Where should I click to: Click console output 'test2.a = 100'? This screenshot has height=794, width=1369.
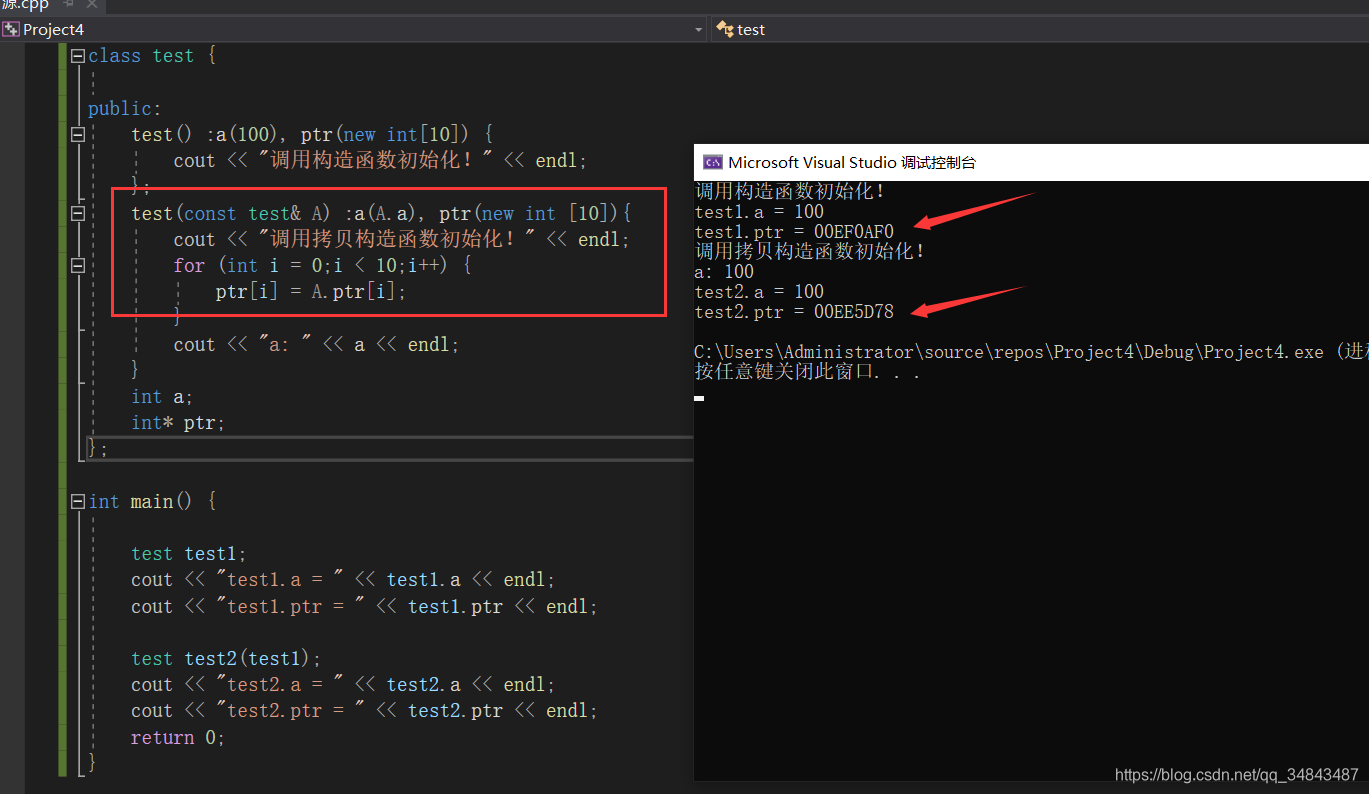(x=759, y=292)
